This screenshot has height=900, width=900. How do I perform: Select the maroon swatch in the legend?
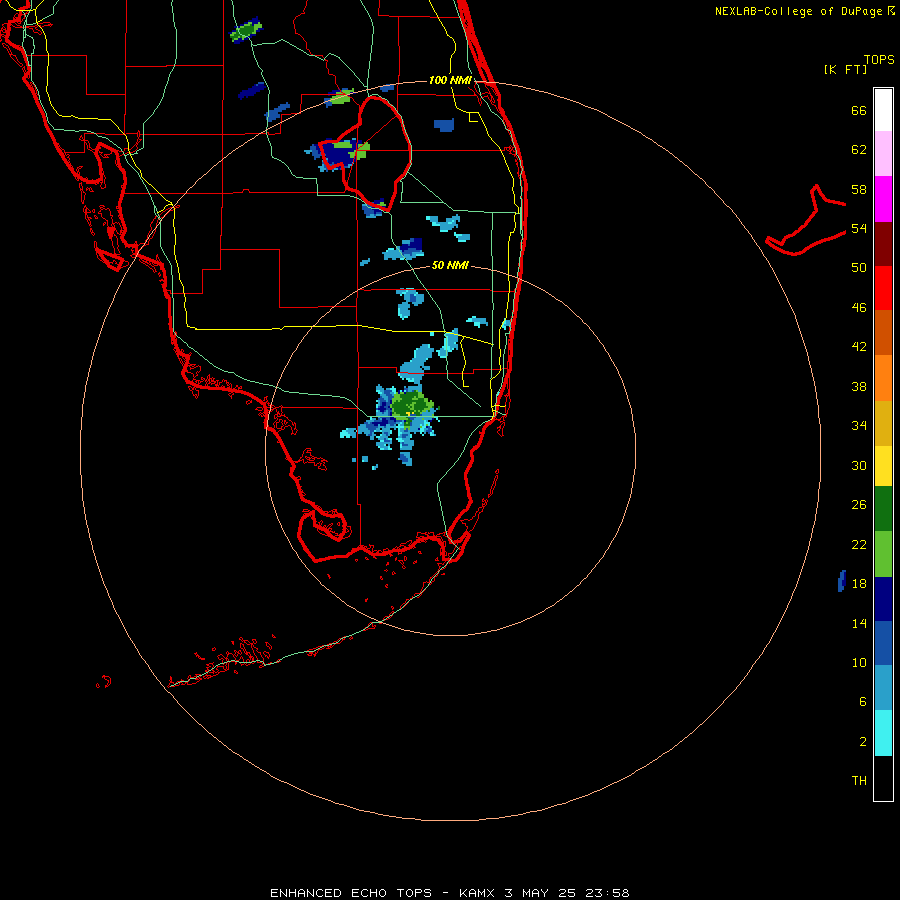tap(883, 244)
